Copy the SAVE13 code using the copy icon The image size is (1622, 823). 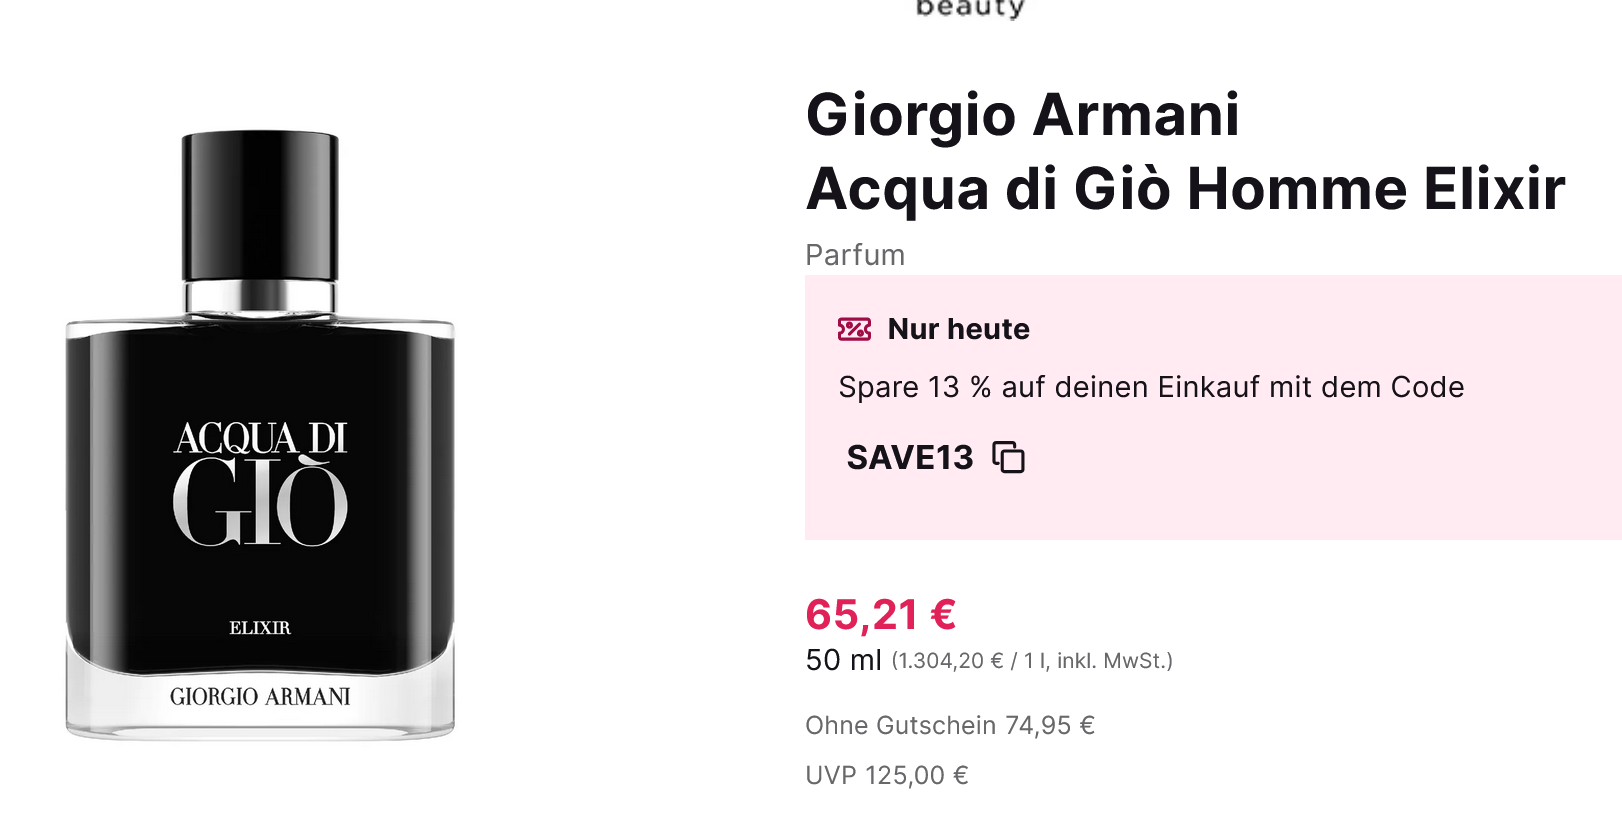pos(1008,457)
